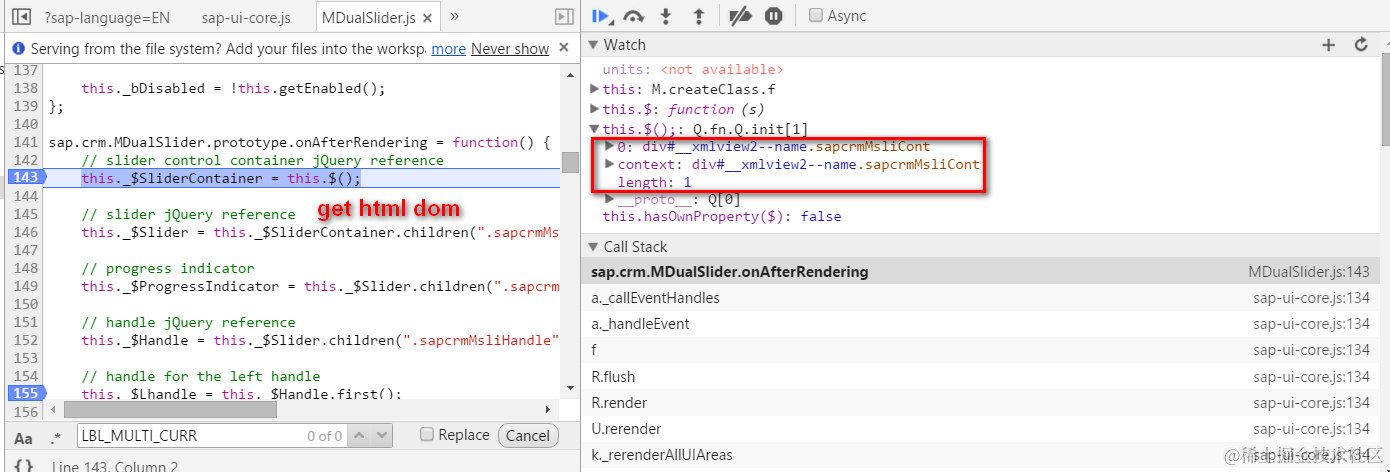This screenshot has width=1390, height=472.
Task: Add a new watch expression
Action: 1329,45
